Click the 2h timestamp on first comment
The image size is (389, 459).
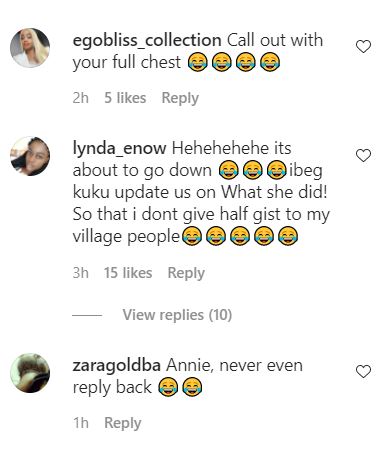click(x=81, y=98)
